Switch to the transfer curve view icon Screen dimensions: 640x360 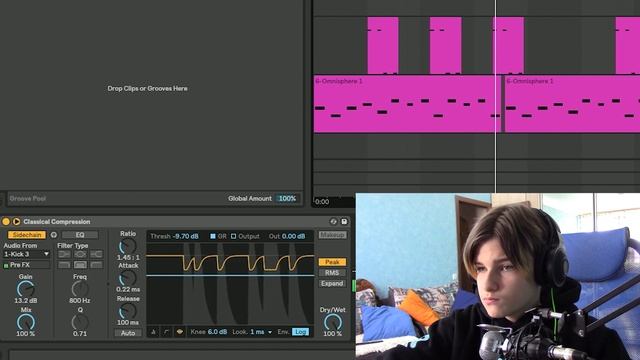click(167, 332)
